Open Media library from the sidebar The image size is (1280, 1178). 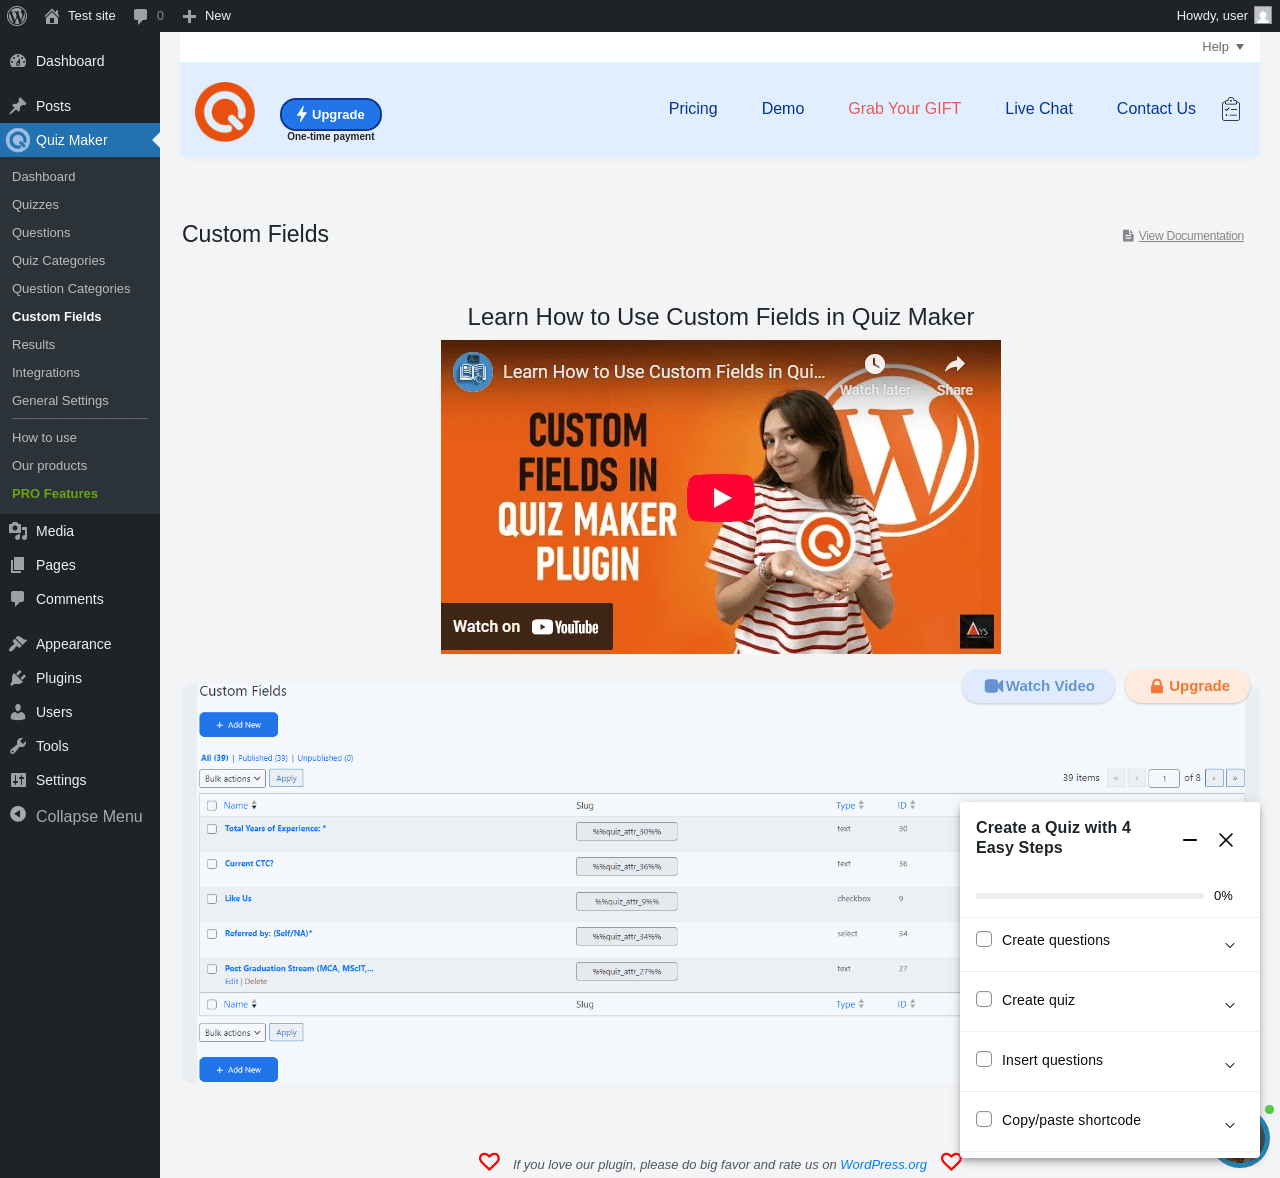pyautogui.click(x=80, y=531)
